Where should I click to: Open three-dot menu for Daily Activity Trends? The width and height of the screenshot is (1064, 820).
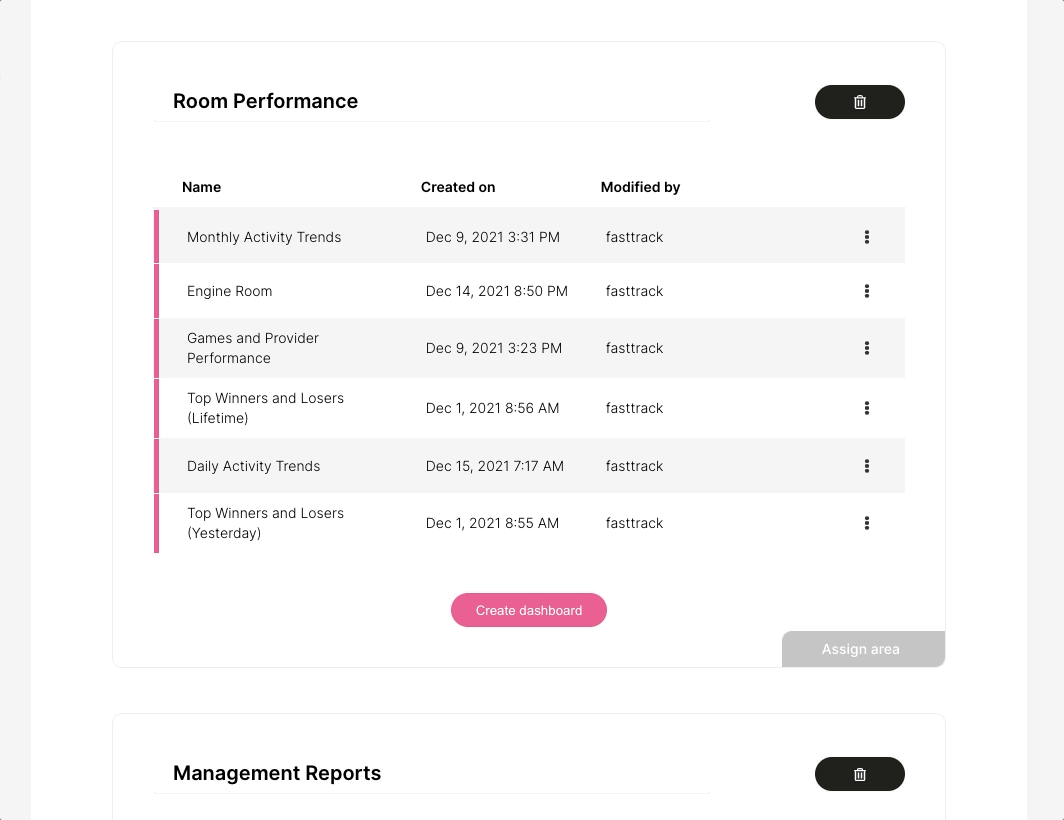(x=867, y=466)
